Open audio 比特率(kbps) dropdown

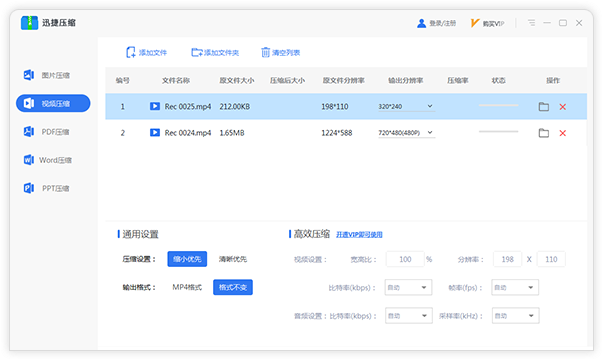tap(408, 316)
